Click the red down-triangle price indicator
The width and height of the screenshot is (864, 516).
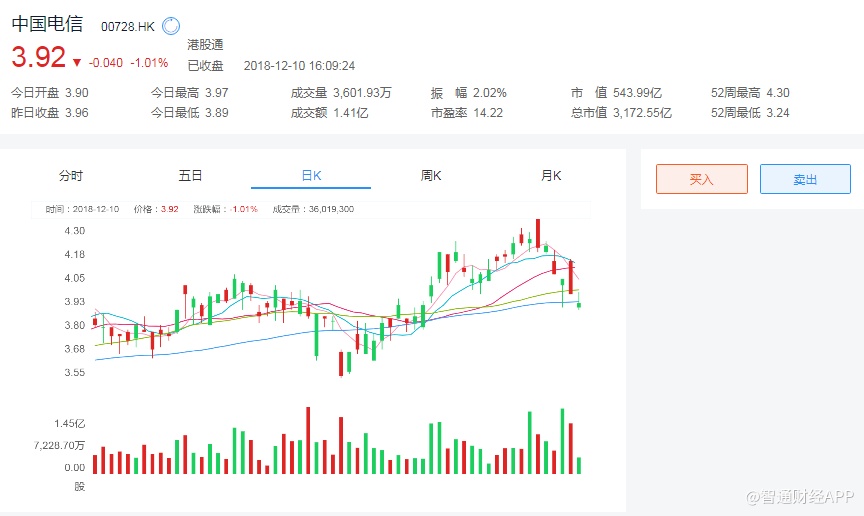coord(77,62)
